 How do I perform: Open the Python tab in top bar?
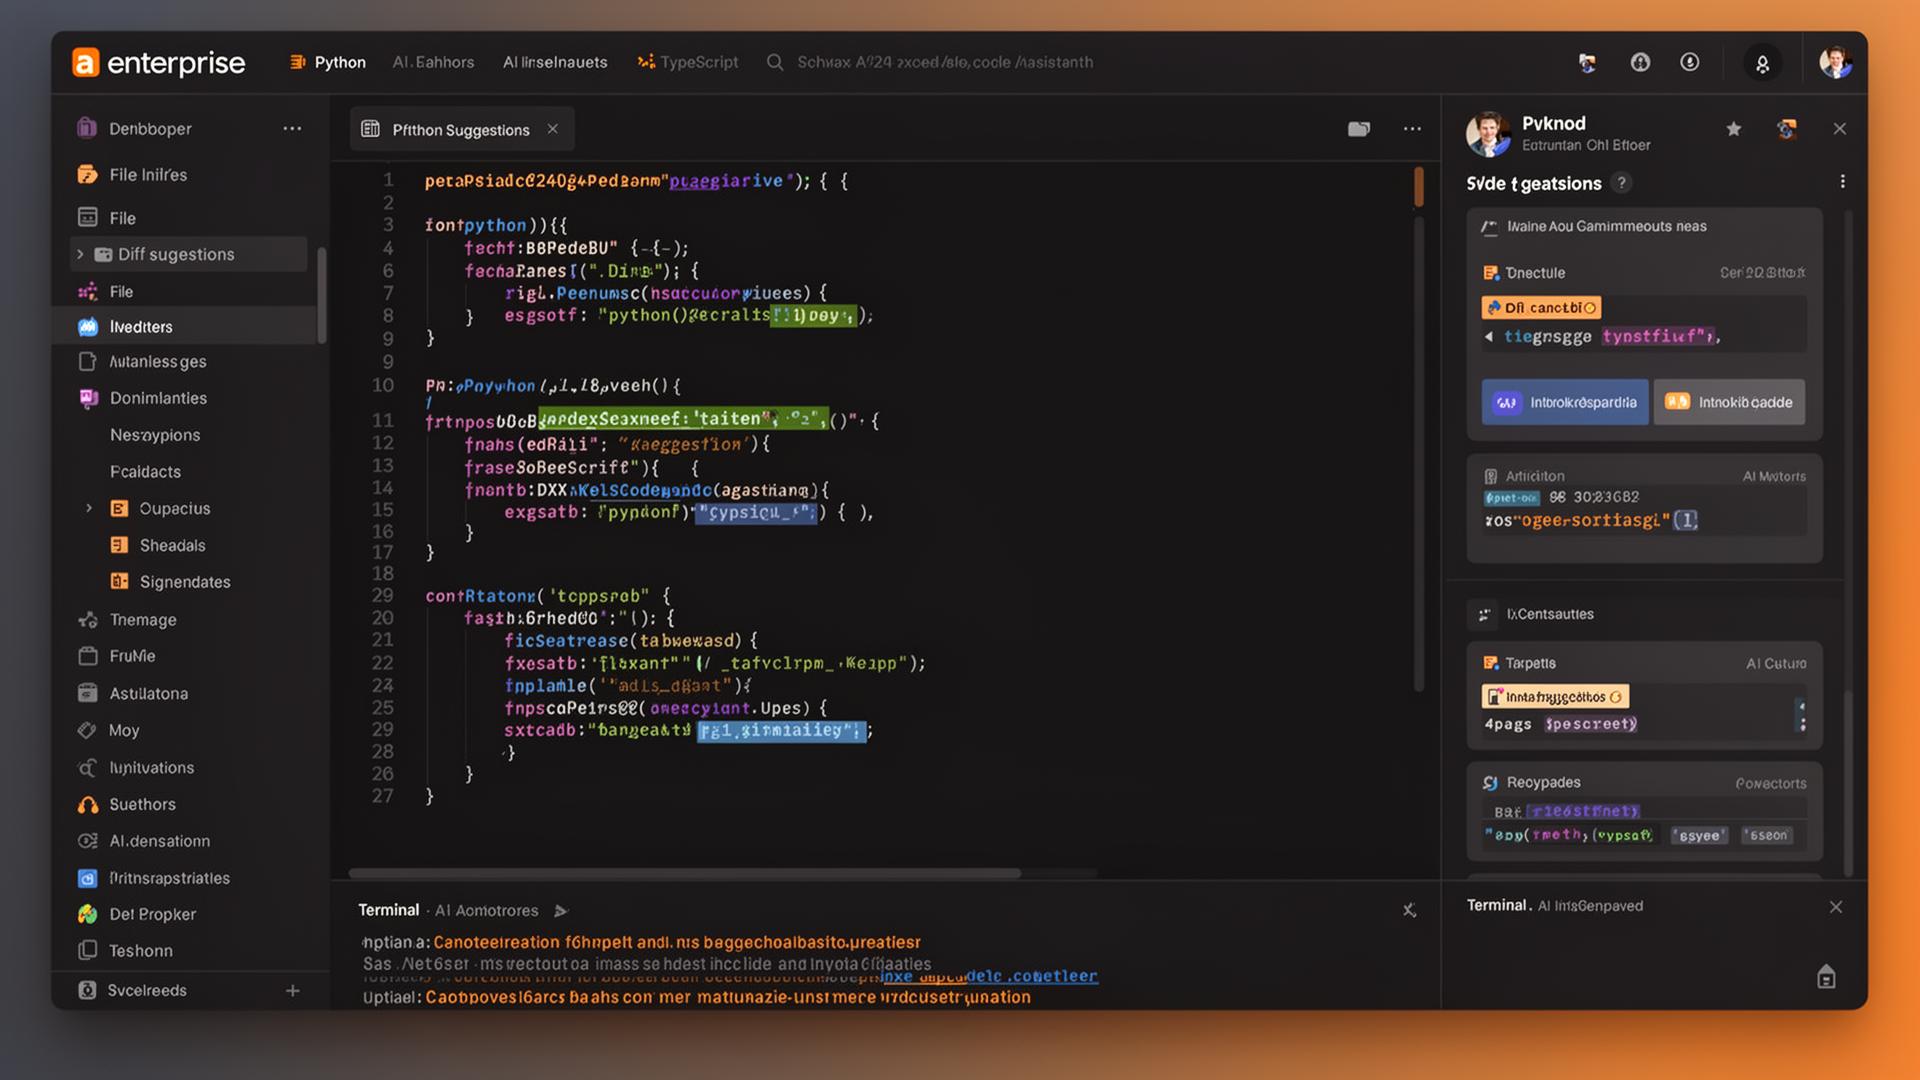click(328, 62)
